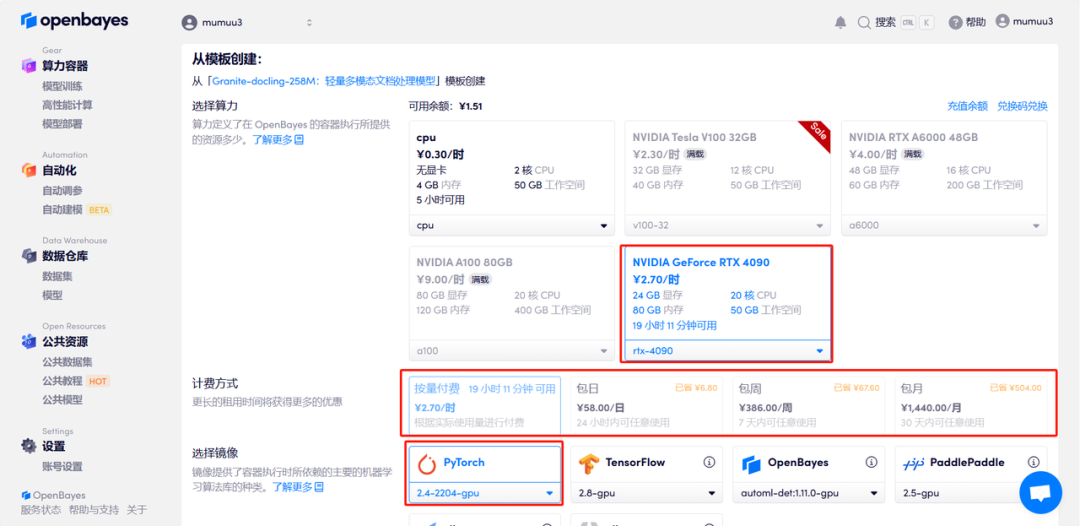This screenshot has height=526, width=1080.
Task: Open 关于 footer link
Action: 137,510
